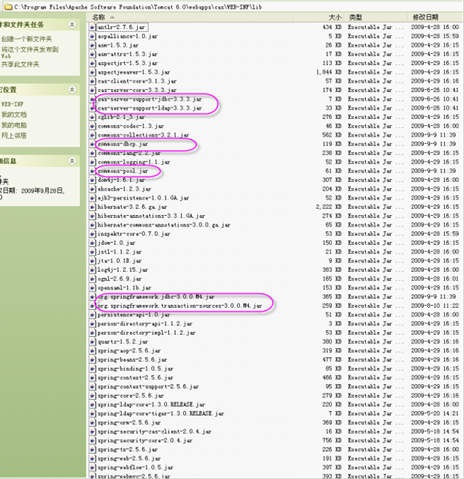This screenshot has height=479, width=464.
Task: Select hibernate-commons-annotations-3.0.0.ga.jar file name
Action: pyautogui.click(x=164, y=225)
